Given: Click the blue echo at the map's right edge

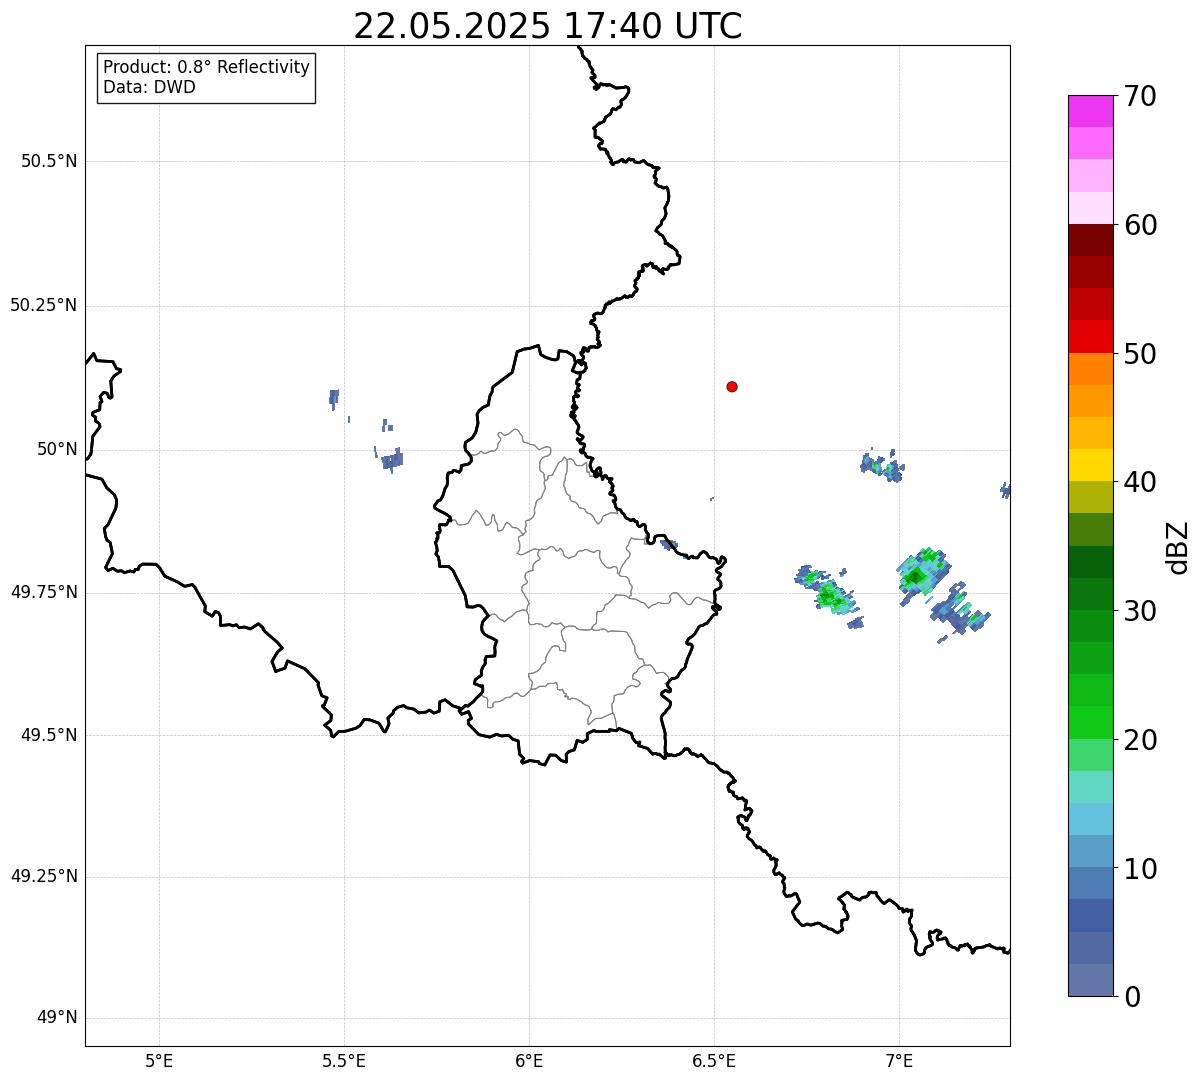Looking at the screenshot, I should 1005,489.
